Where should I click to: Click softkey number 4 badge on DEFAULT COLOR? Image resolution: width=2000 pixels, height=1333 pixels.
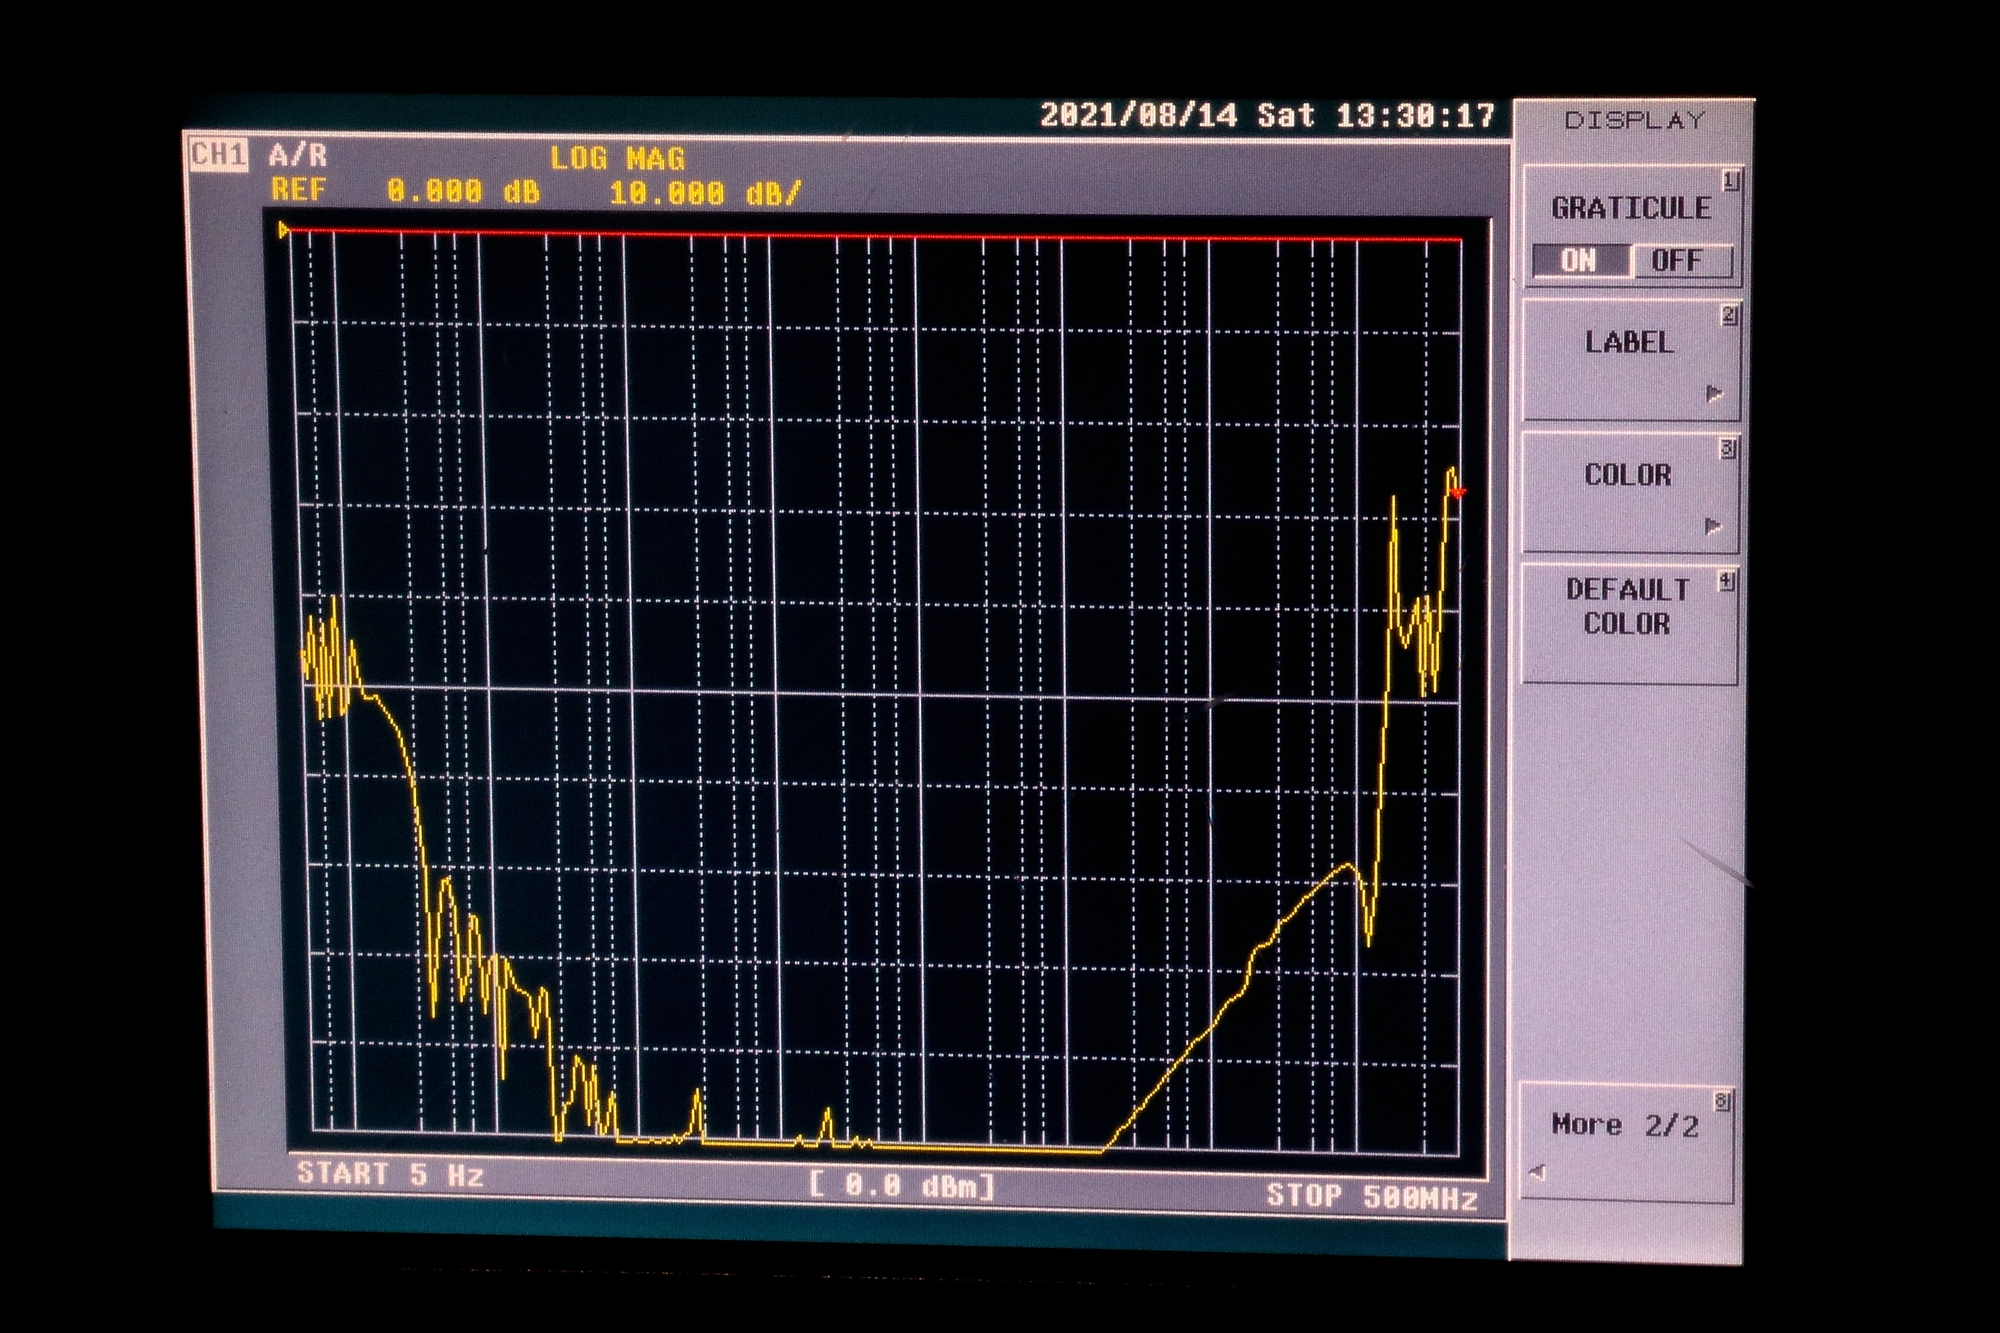[x=1727, y=582]
